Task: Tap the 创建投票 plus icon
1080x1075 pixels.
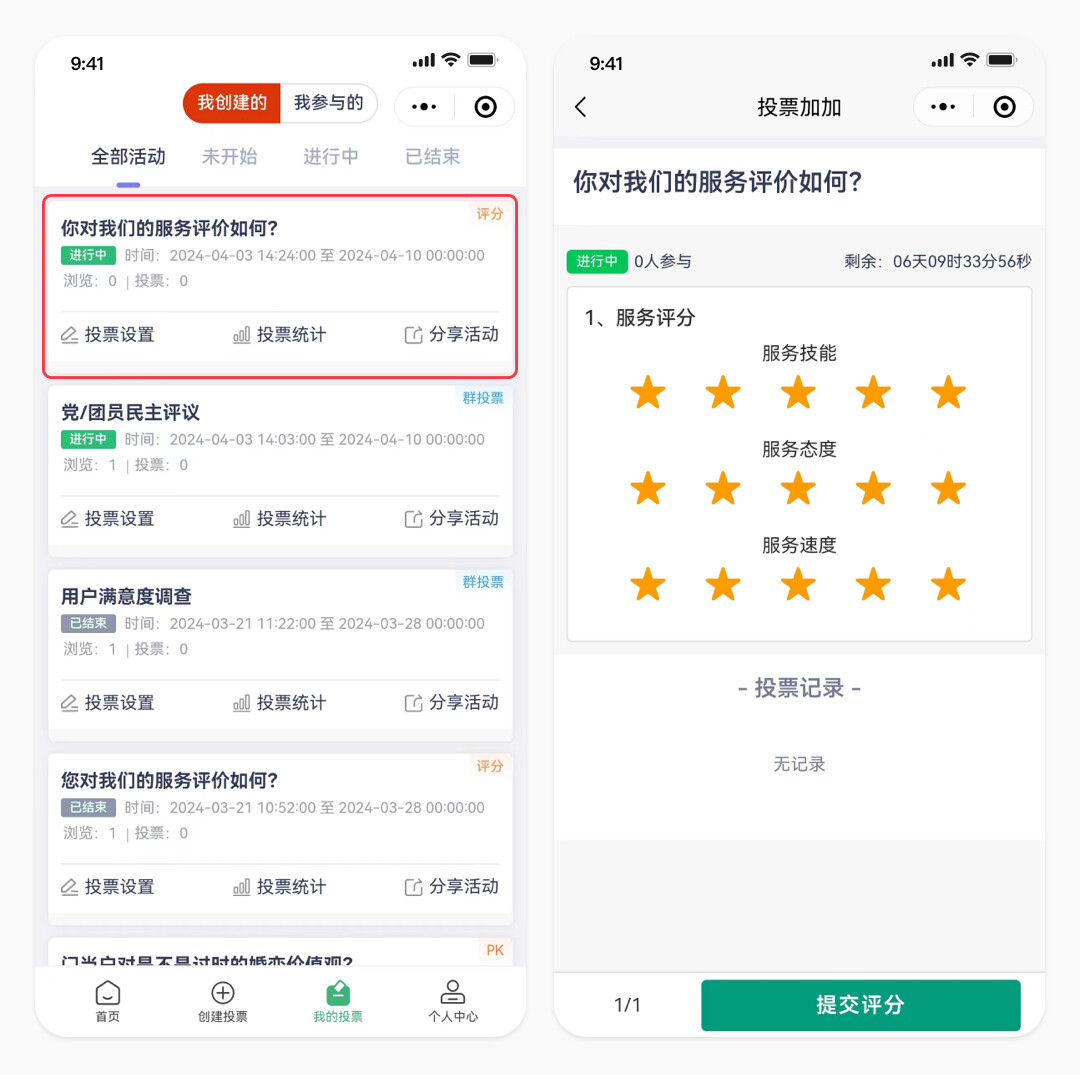Action: tap(222, 993)
